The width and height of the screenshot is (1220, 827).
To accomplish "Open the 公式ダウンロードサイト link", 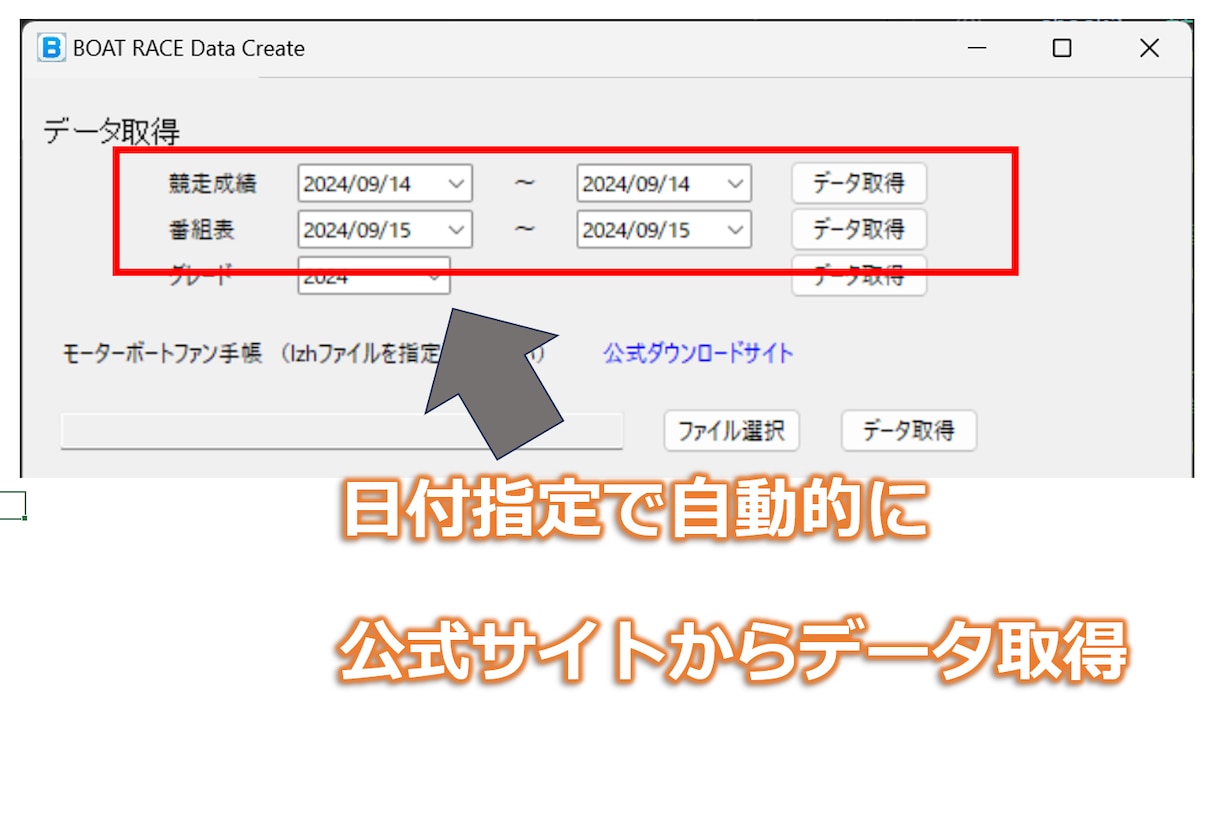I will point(698,353).
